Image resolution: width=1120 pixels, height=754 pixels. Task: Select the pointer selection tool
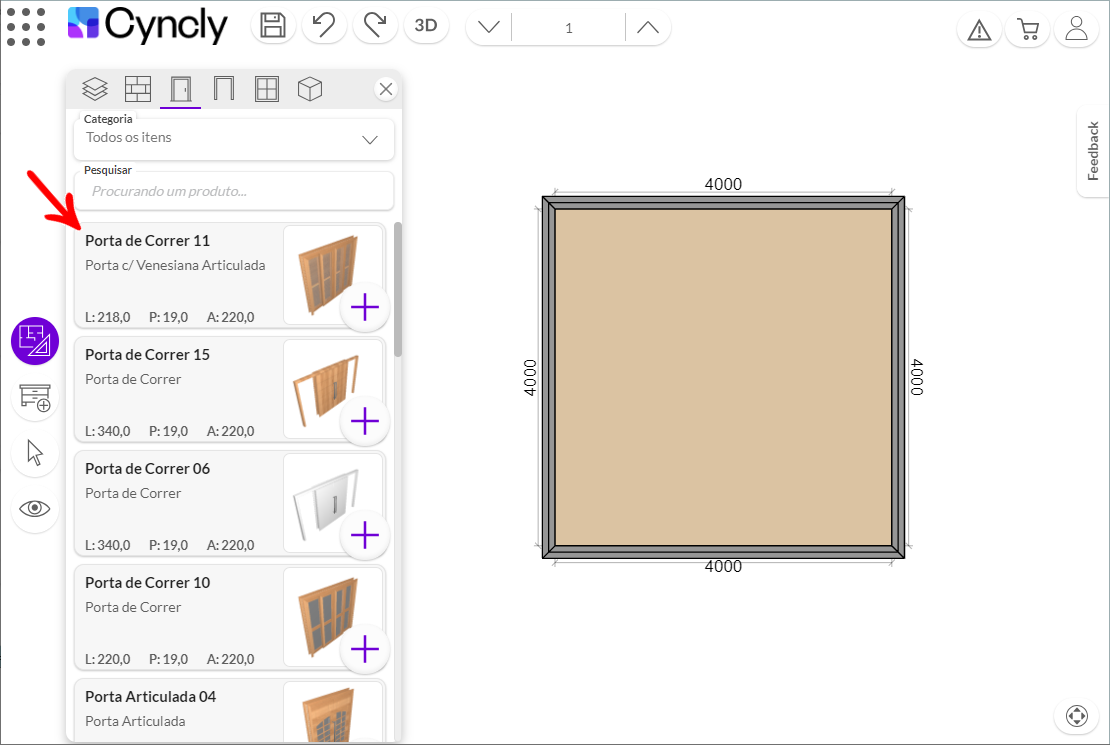[x=34, y=453]
